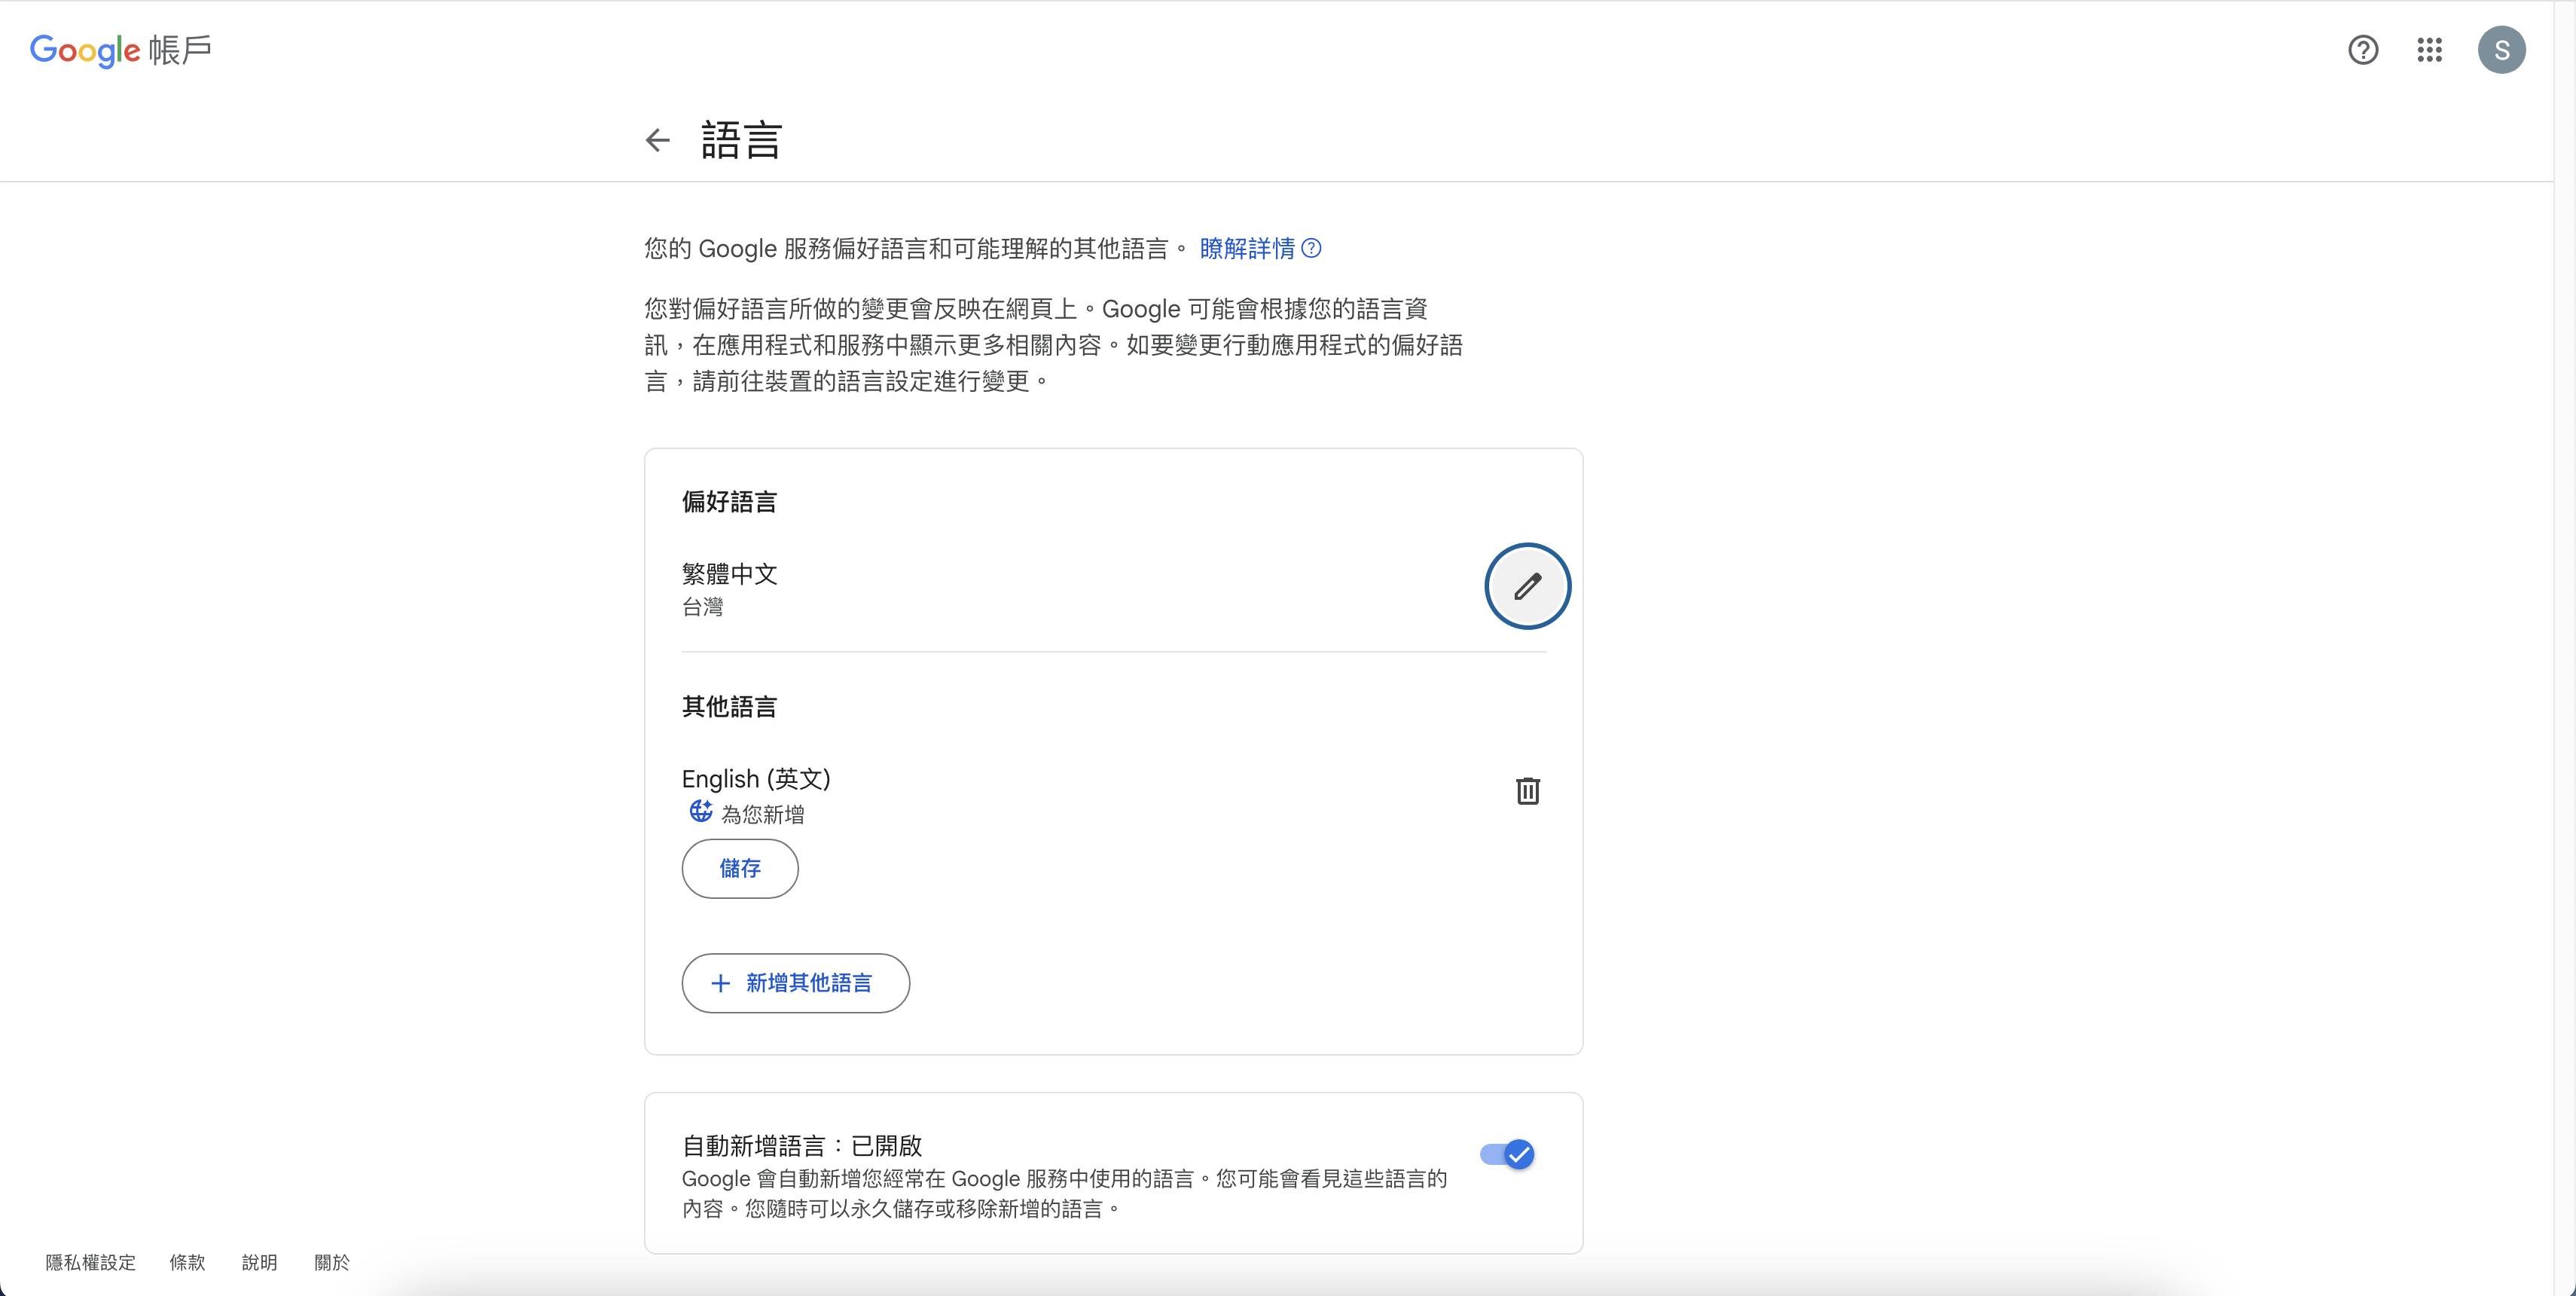
Task: Select the 繁體中文 preferred language entry
Action: tap(730, 574)
